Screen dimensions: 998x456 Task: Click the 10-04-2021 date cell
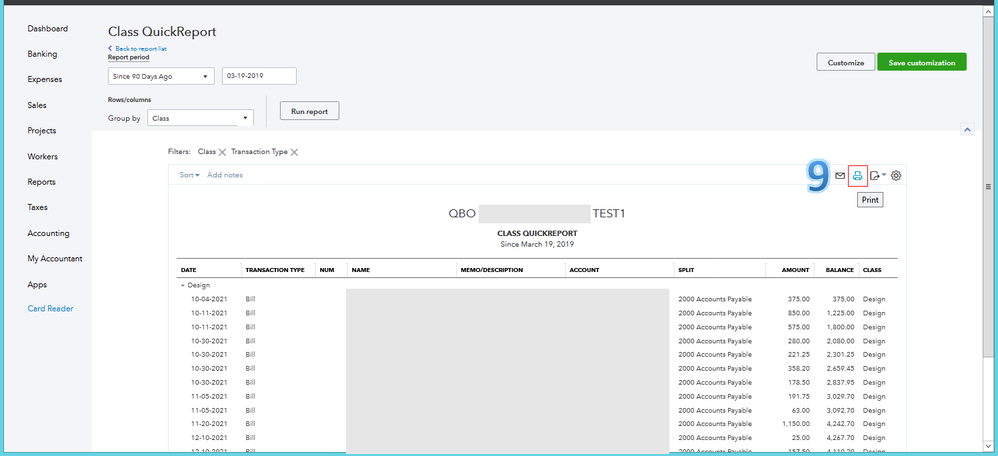pos(209,299)
